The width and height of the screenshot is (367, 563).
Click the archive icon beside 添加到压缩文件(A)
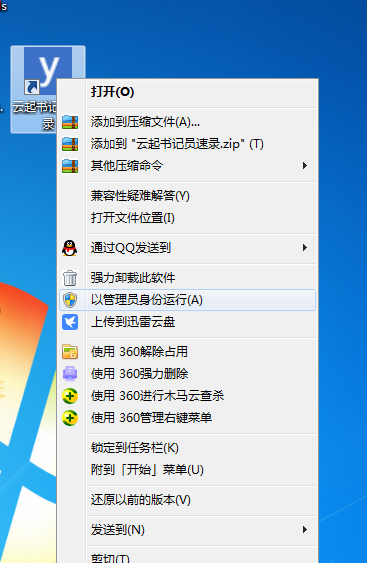pyautogui.click(x=70, y=122)
